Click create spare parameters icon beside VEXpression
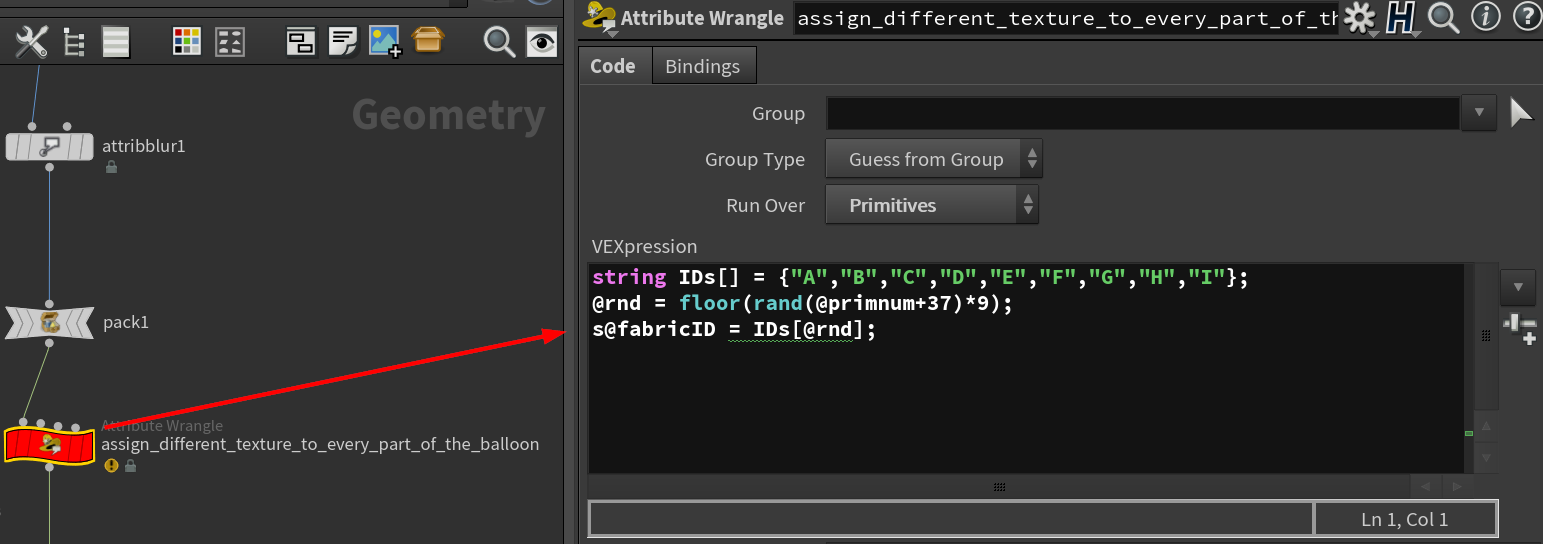This screenshot has width=1543, height=544. pyautogui.click(x=1520, y=328)
